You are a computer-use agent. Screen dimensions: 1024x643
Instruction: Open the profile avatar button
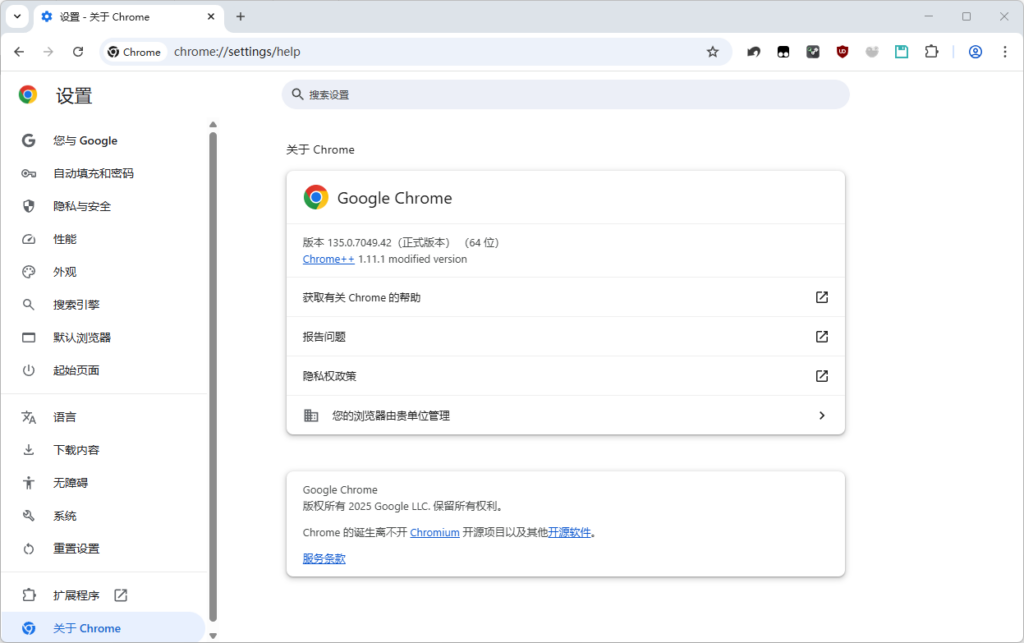click(x=975, y=52)
